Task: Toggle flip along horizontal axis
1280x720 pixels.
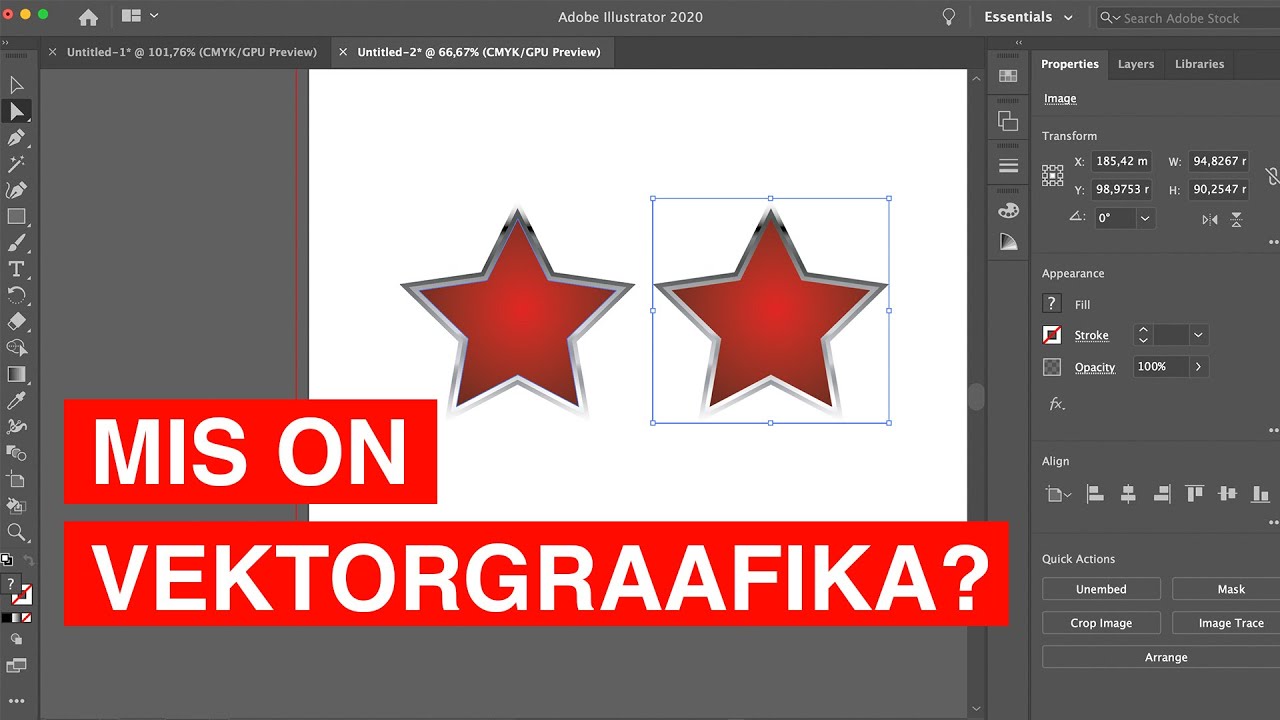Action: tap(1210, 219)
